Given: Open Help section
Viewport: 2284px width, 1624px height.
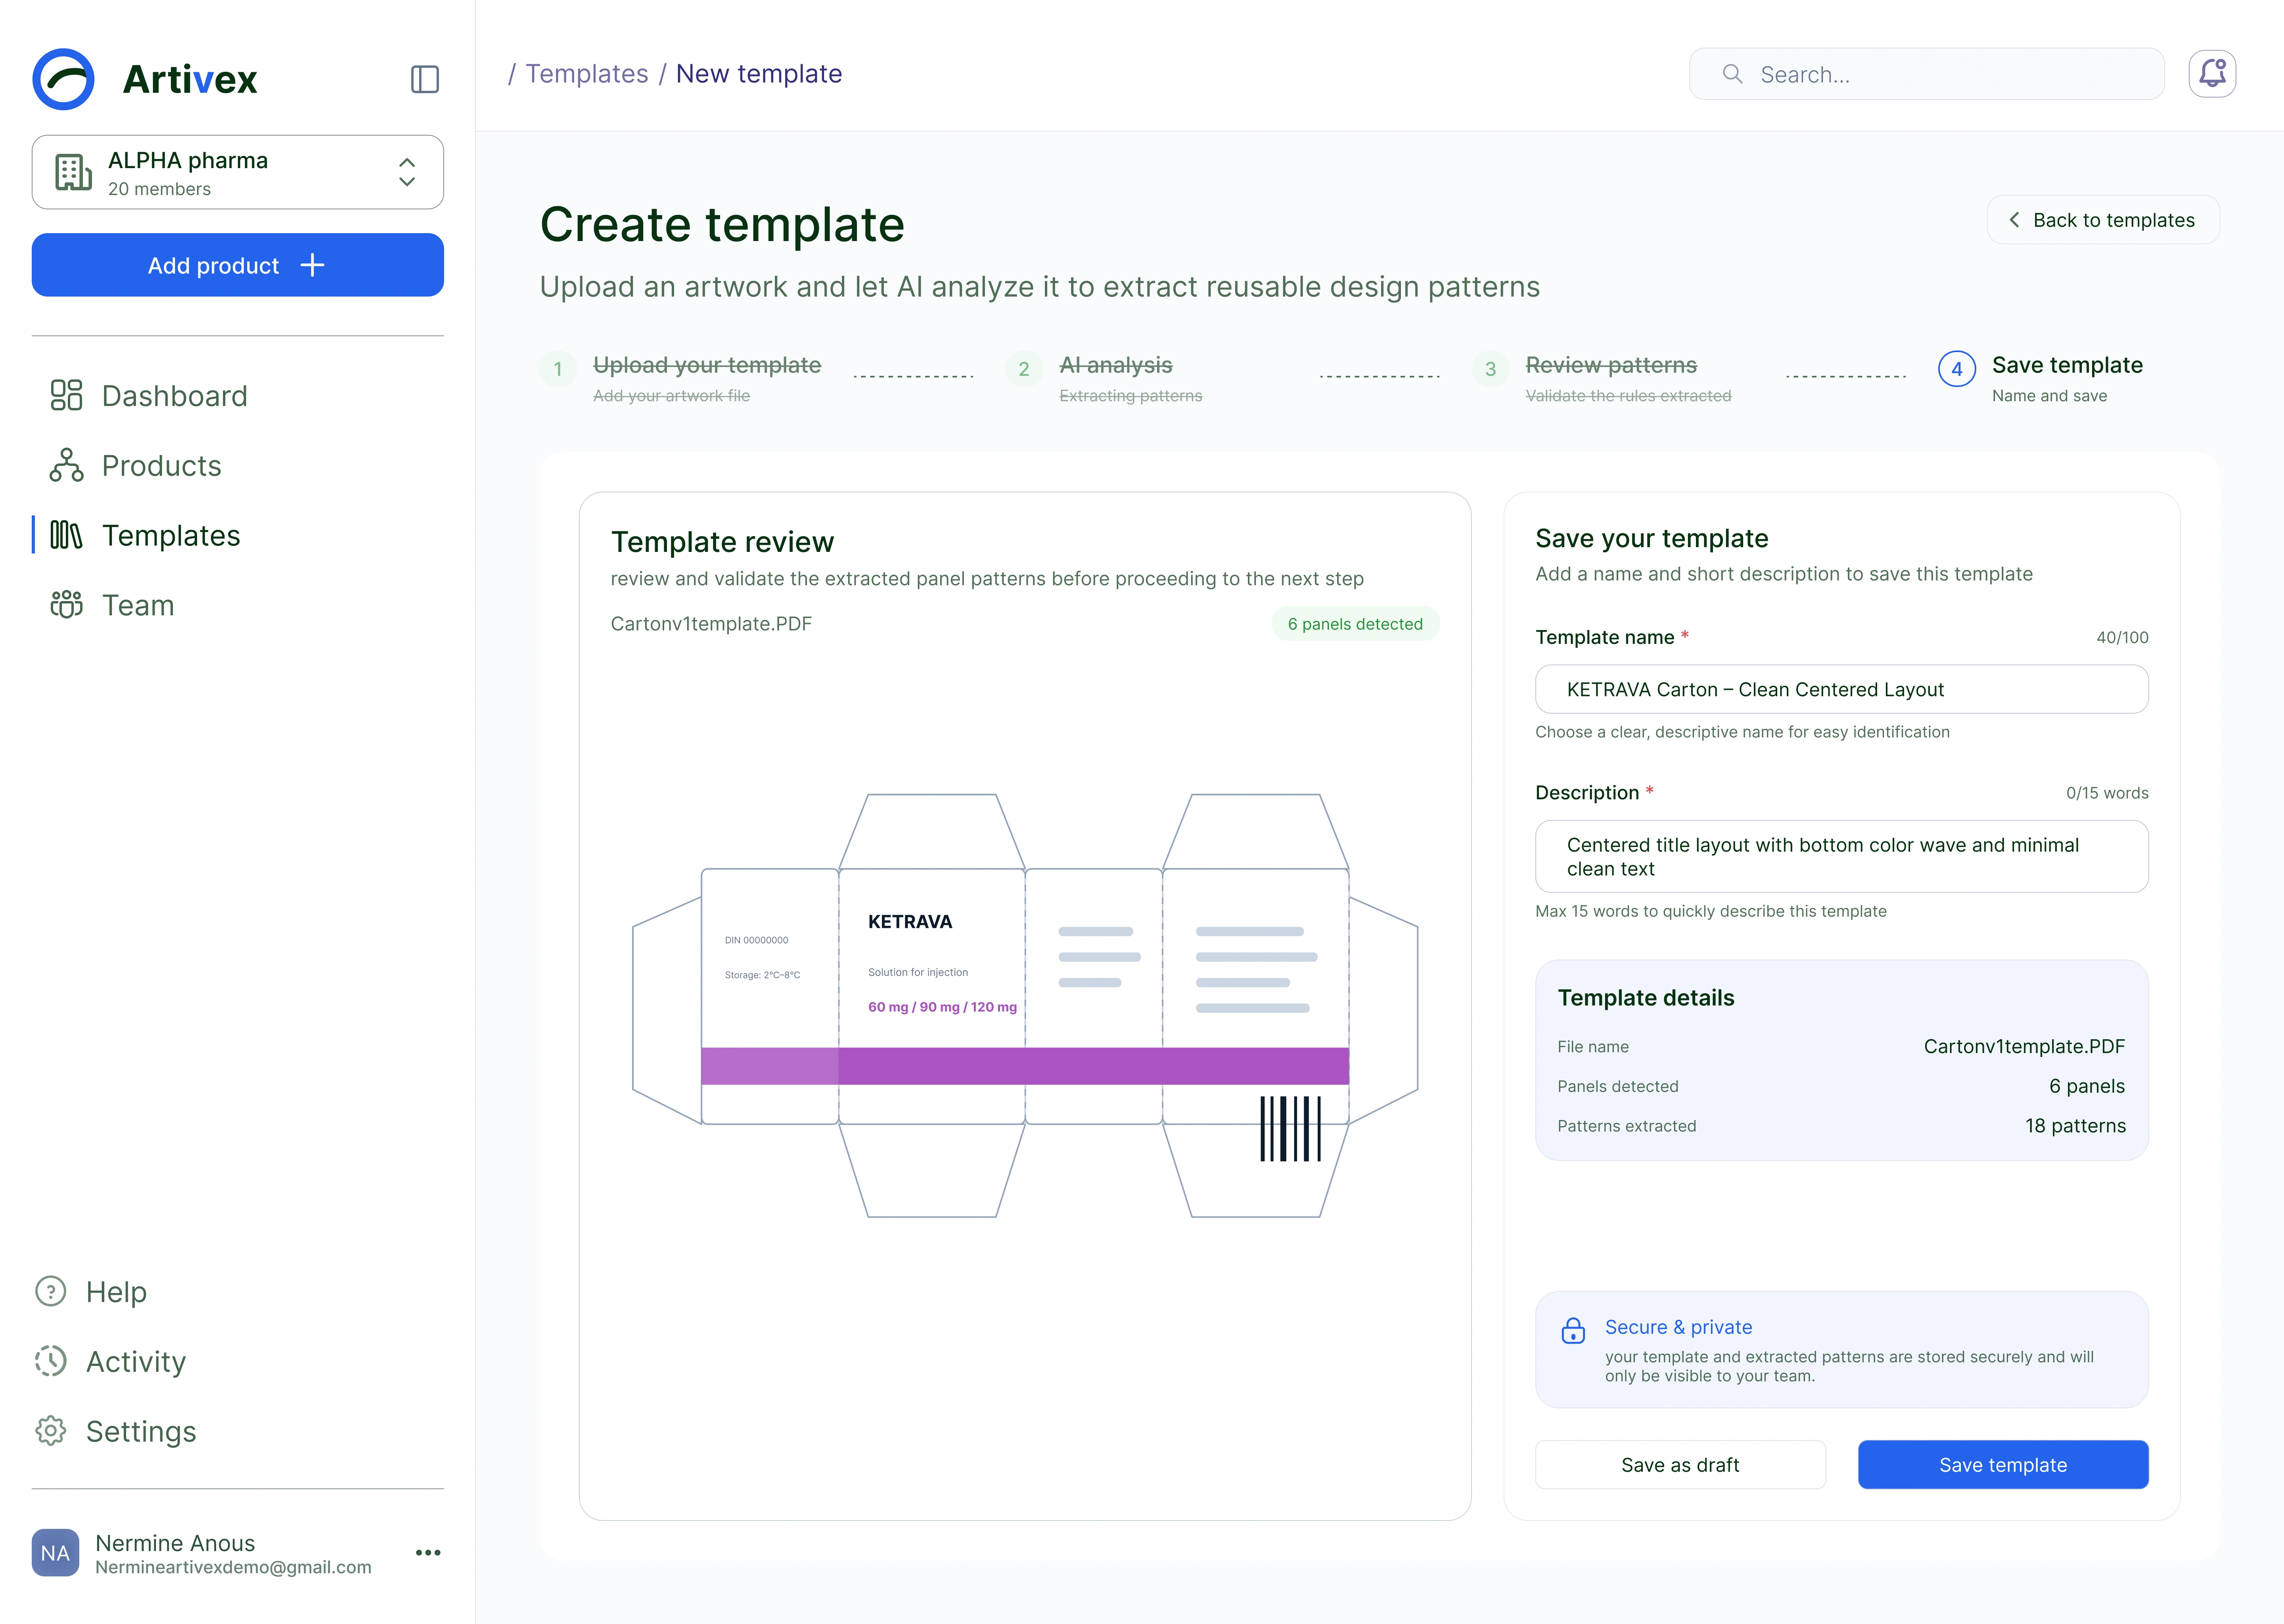Looking at the screenshot, I should click(x=91, y=1292).
